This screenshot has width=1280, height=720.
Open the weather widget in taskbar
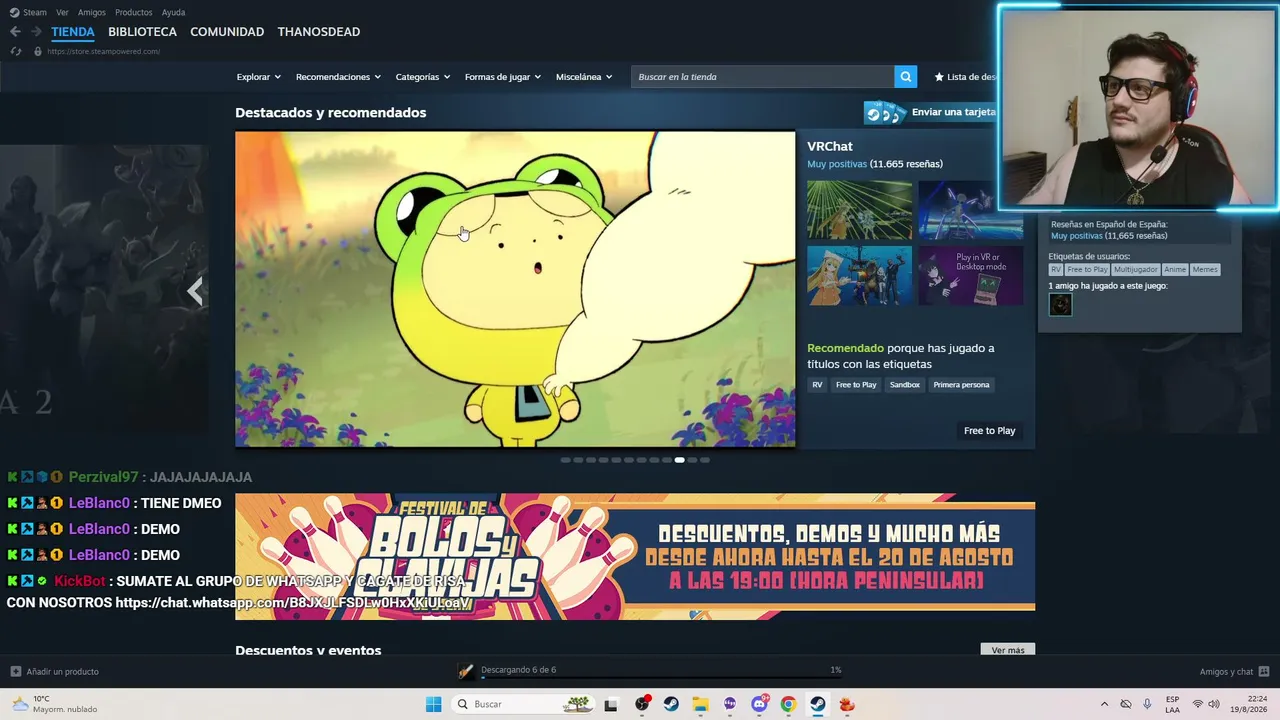(55, 704)
